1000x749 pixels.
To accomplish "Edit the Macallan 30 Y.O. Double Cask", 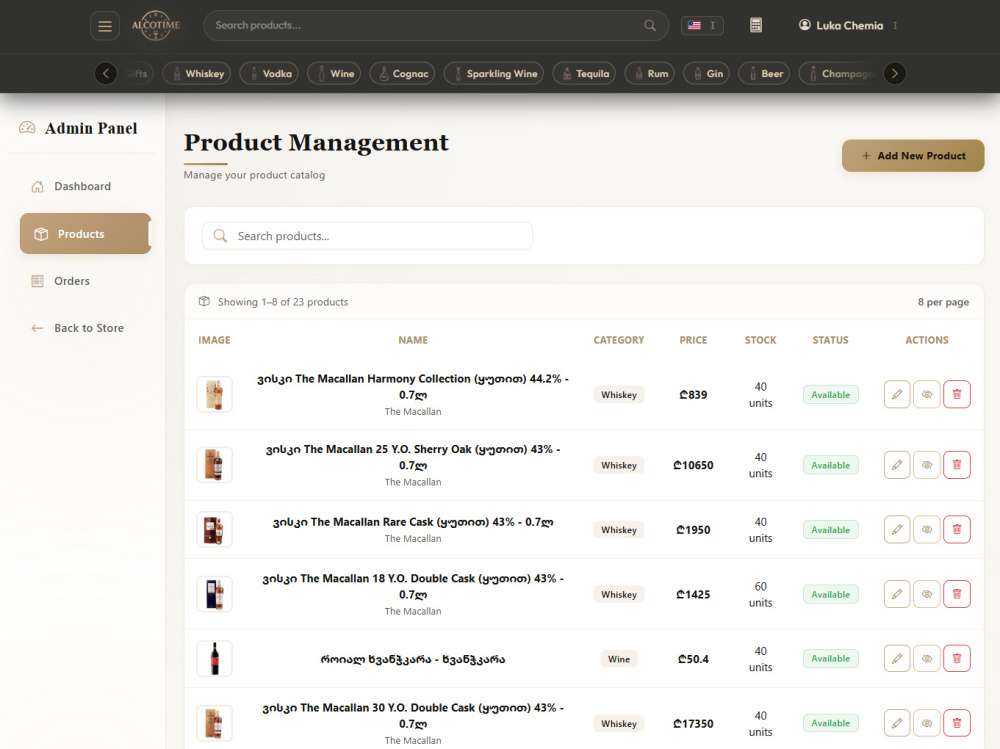I will pyautogui.click(x=897, y=723).
